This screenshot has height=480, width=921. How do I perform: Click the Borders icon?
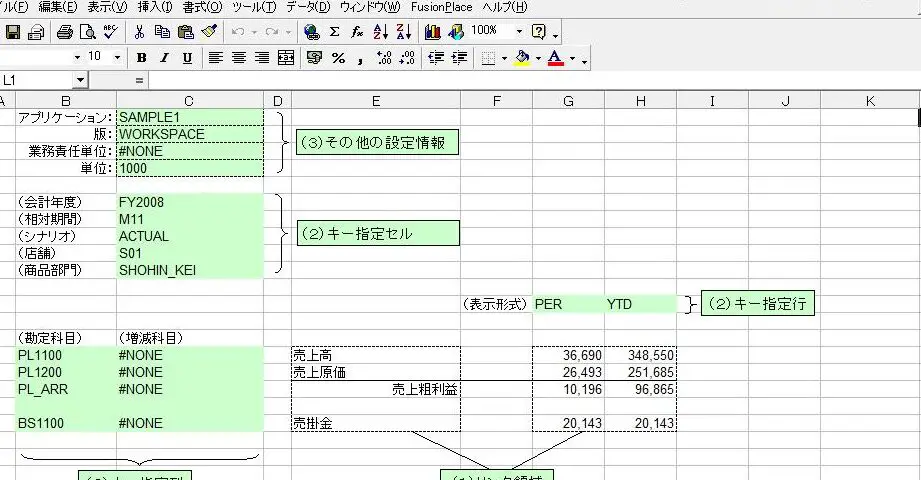(x=488, y=58)
